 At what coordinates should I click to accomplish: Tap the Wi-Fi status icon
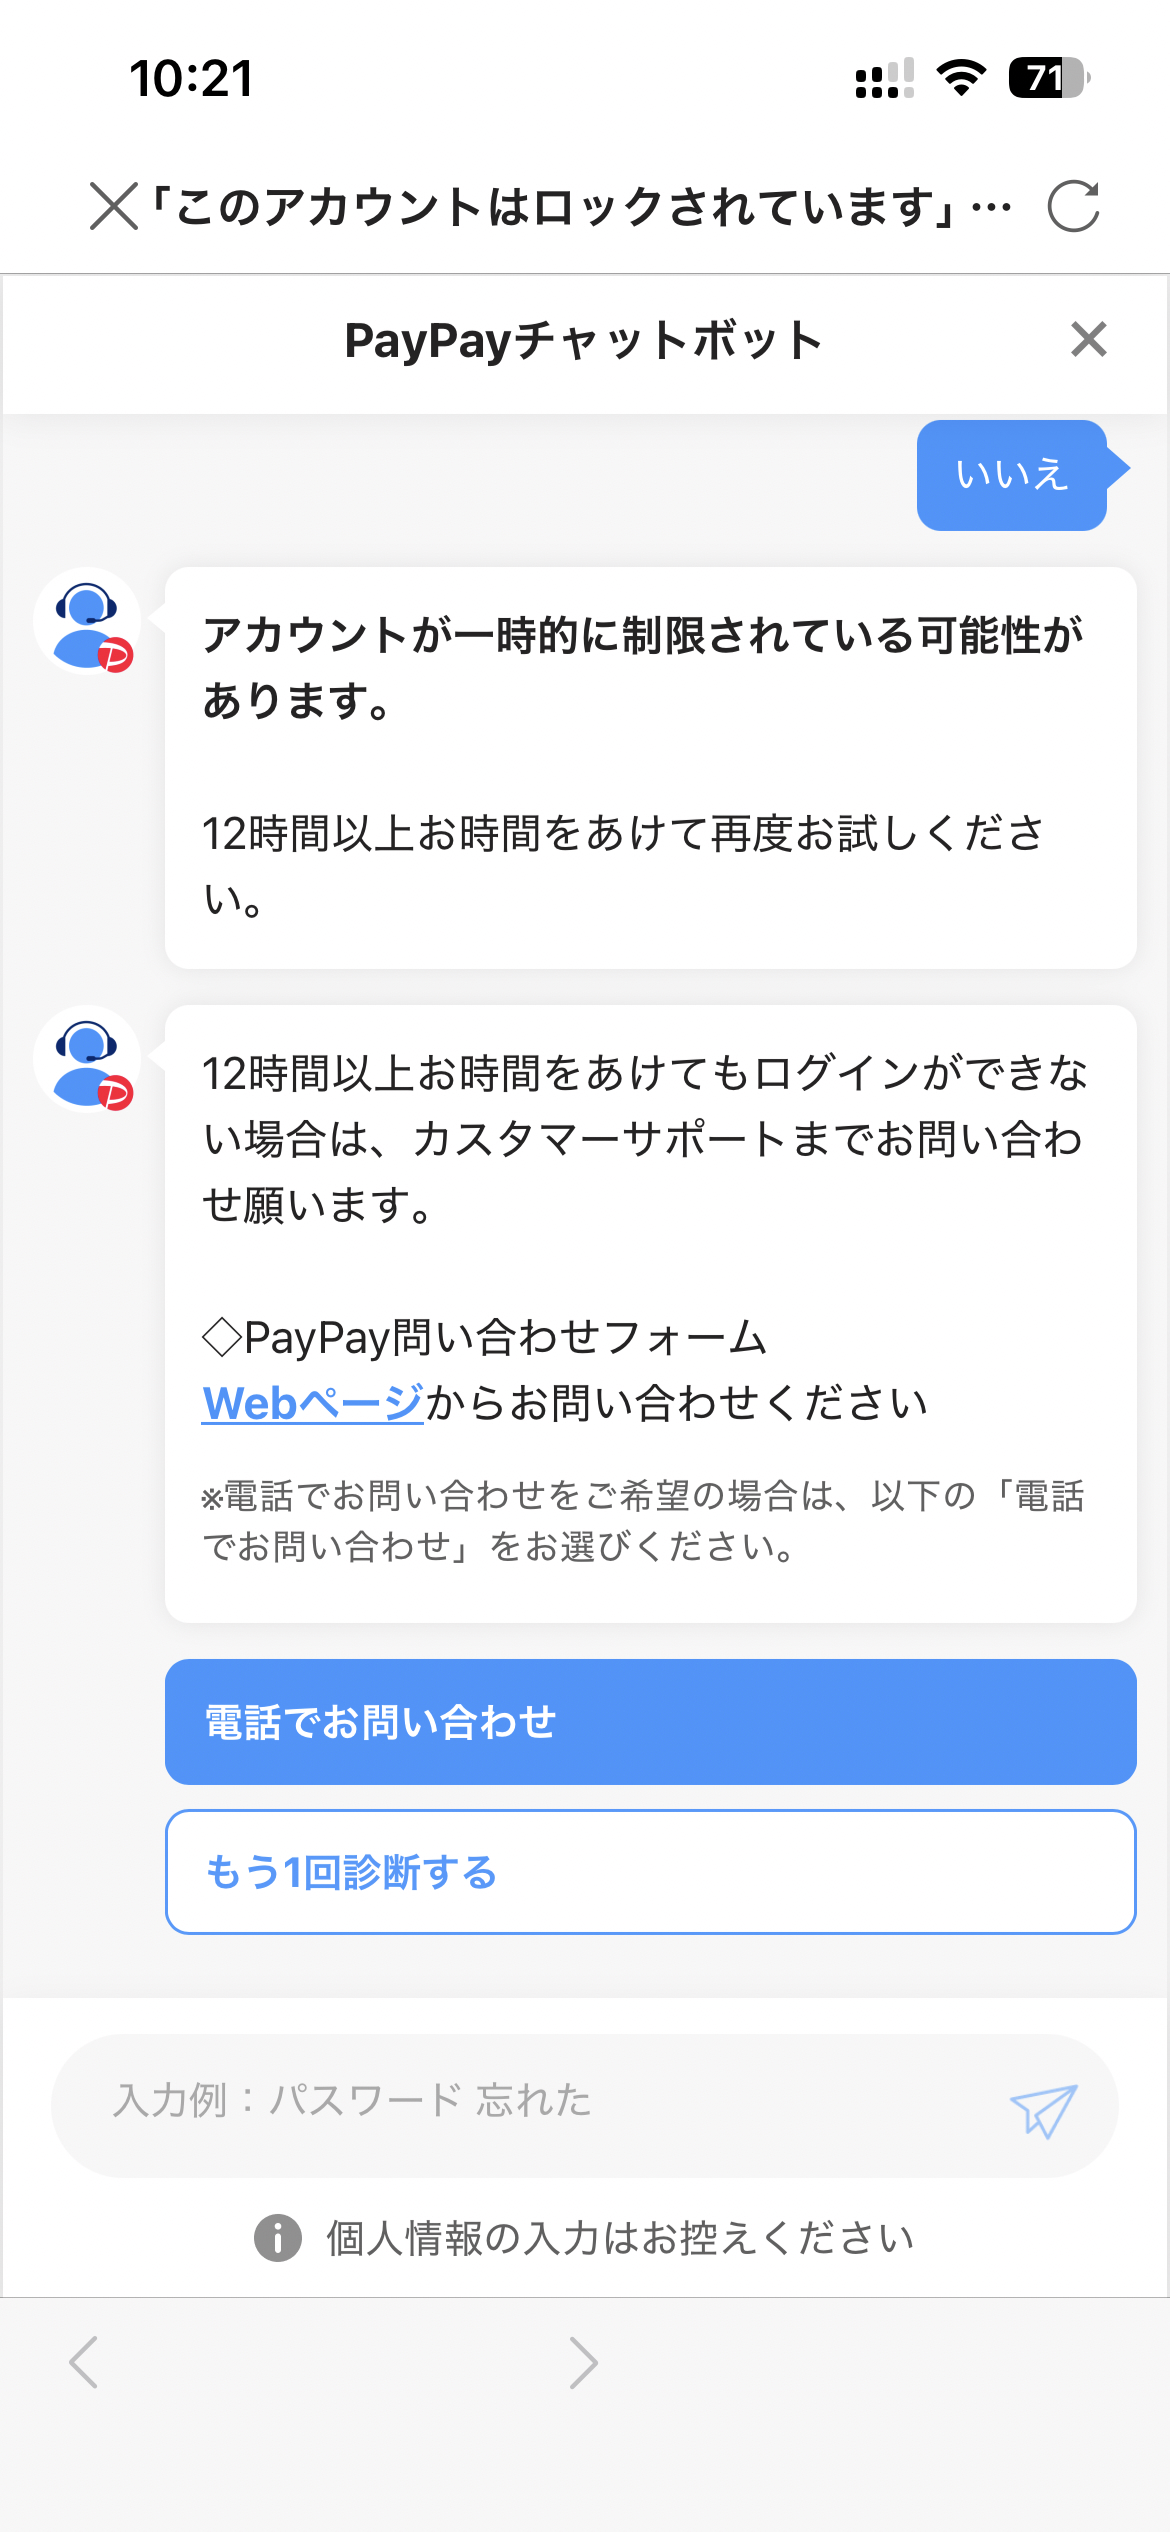click(x=961, y=78)
